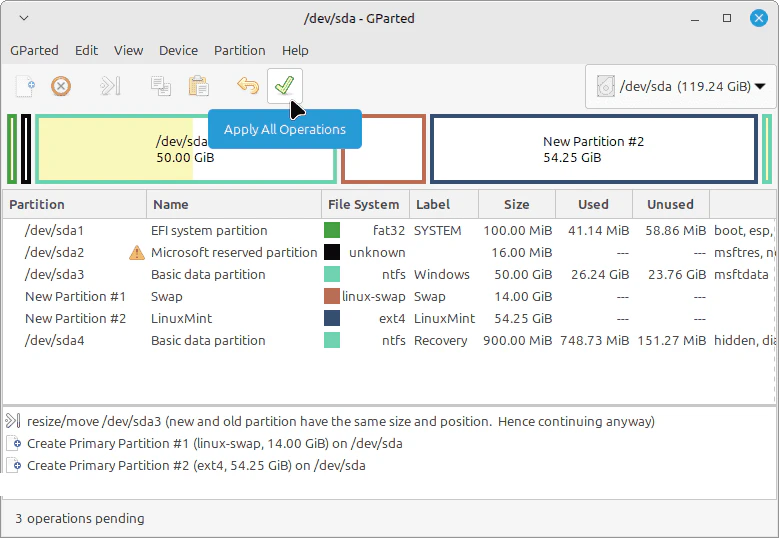This screenshot has width=779, height=538.
Task: Click the Name column header
Action: (234, 205)
